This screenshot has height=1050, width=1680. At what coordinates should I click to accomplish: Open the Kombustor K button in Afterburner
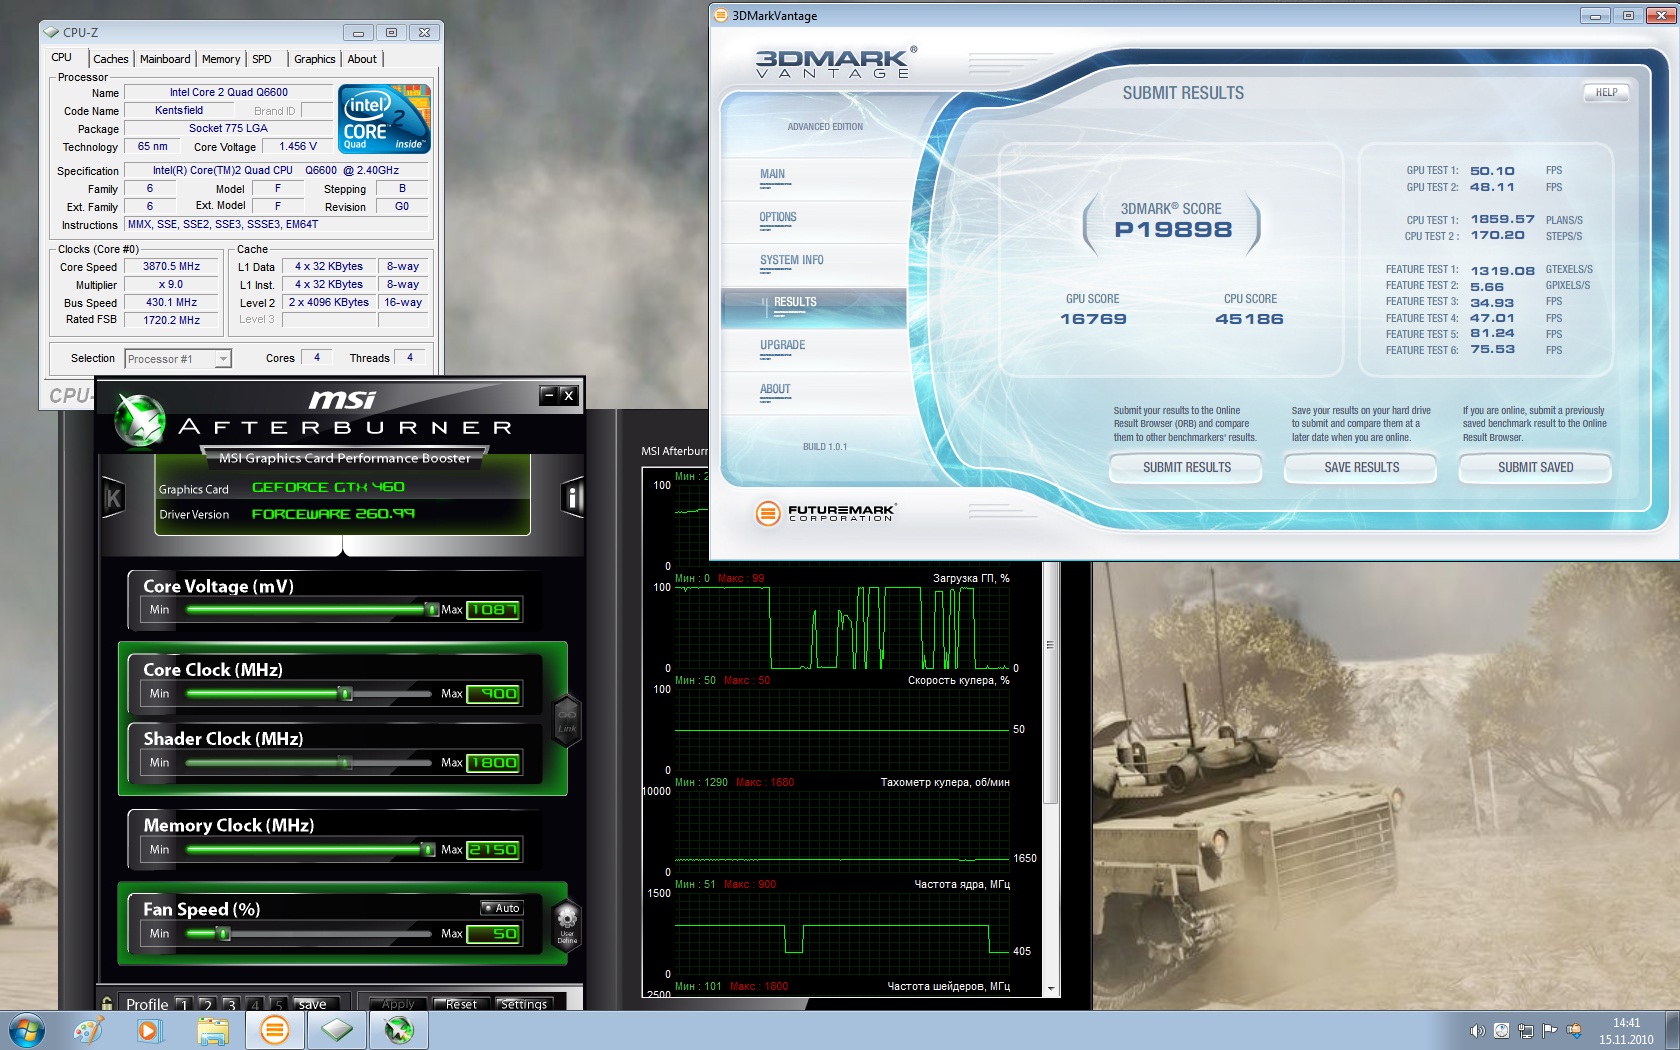pos(113,497)
